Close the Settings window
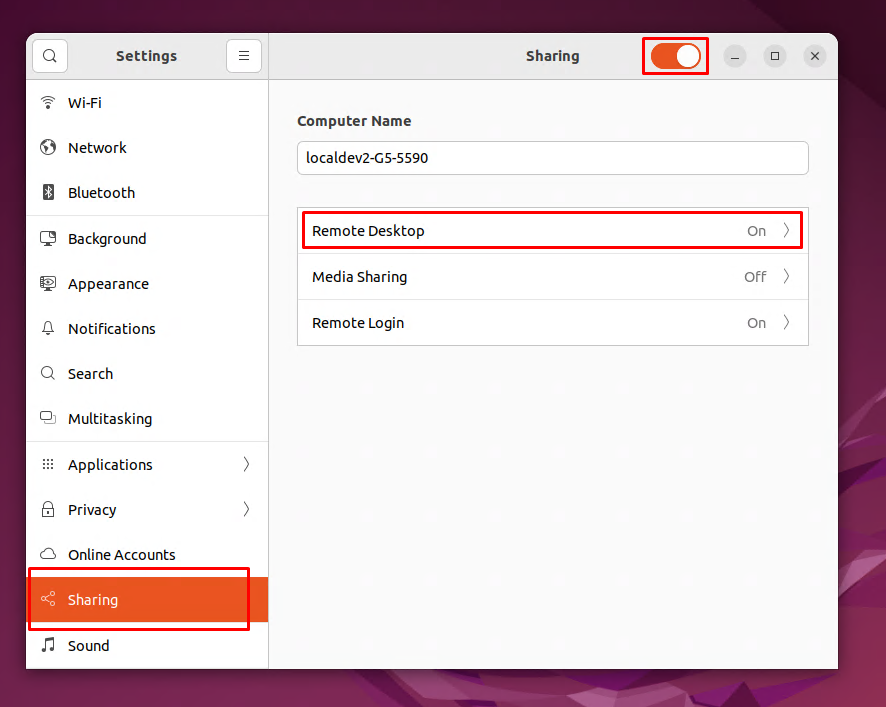The height and width of the screenshot is (707, 886). point(815,56)
